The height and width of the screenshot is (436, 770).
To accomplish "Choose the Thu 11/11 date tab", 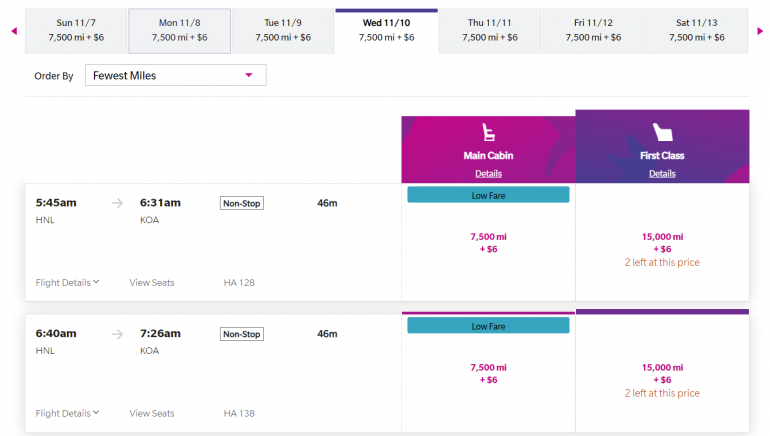I will 490,30.
